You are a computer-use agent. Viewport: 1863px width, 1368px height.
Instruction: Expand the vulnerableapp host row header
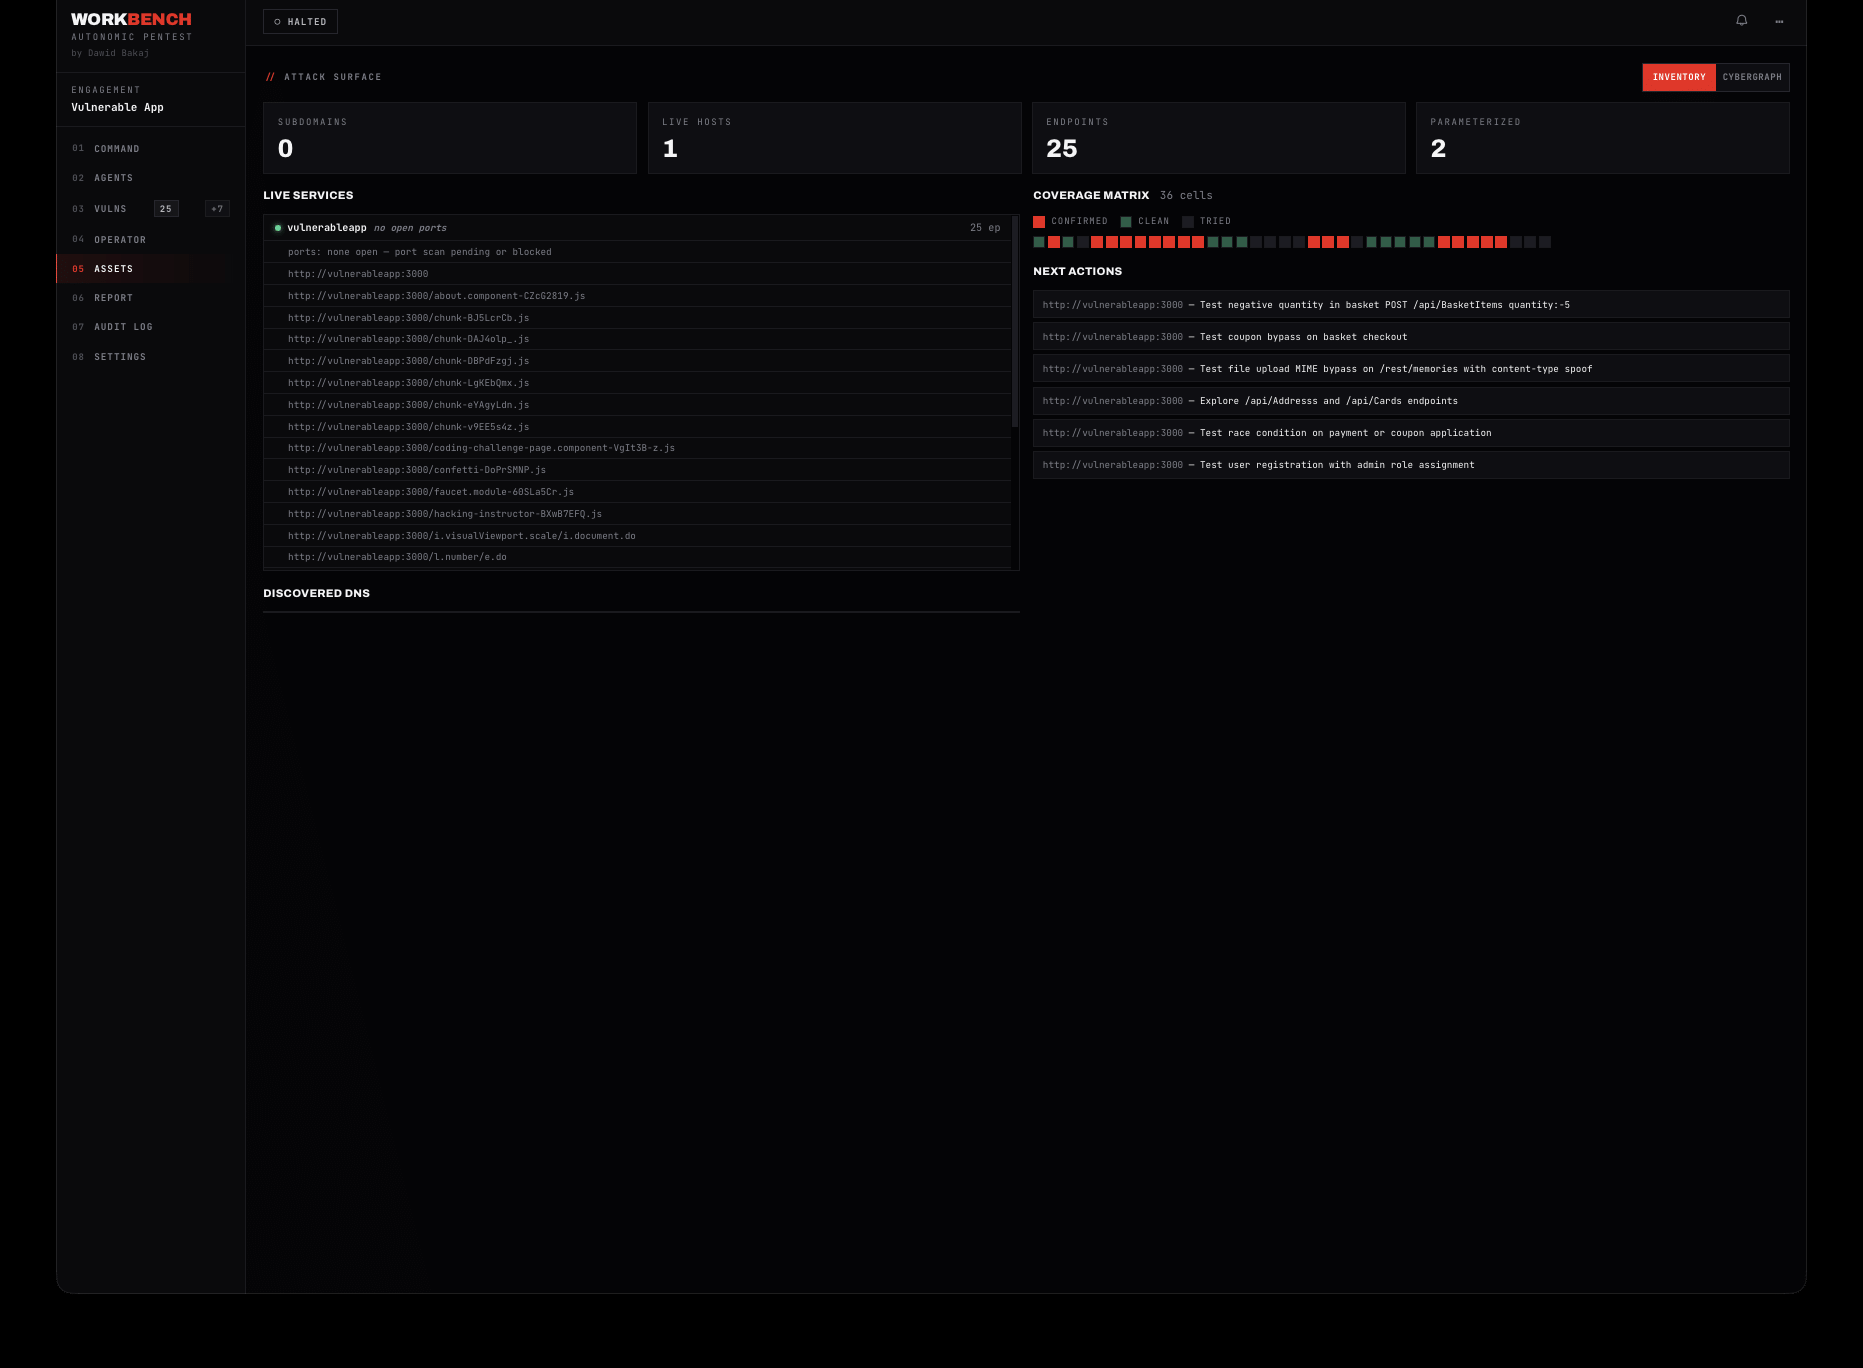click(x=637, y=228)
